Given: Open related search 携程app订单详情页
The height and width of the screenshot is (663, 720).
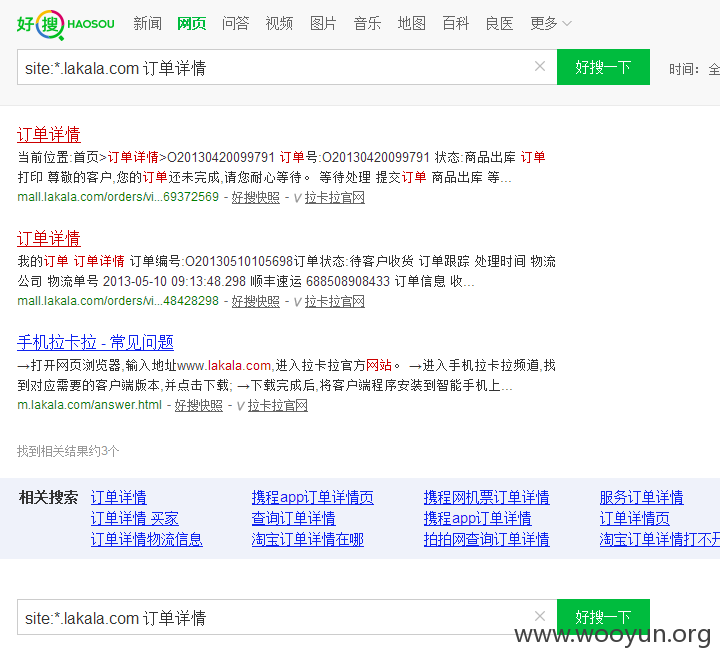Looking at the screenshot, I should pyautogui.click(x=313, y=497).
